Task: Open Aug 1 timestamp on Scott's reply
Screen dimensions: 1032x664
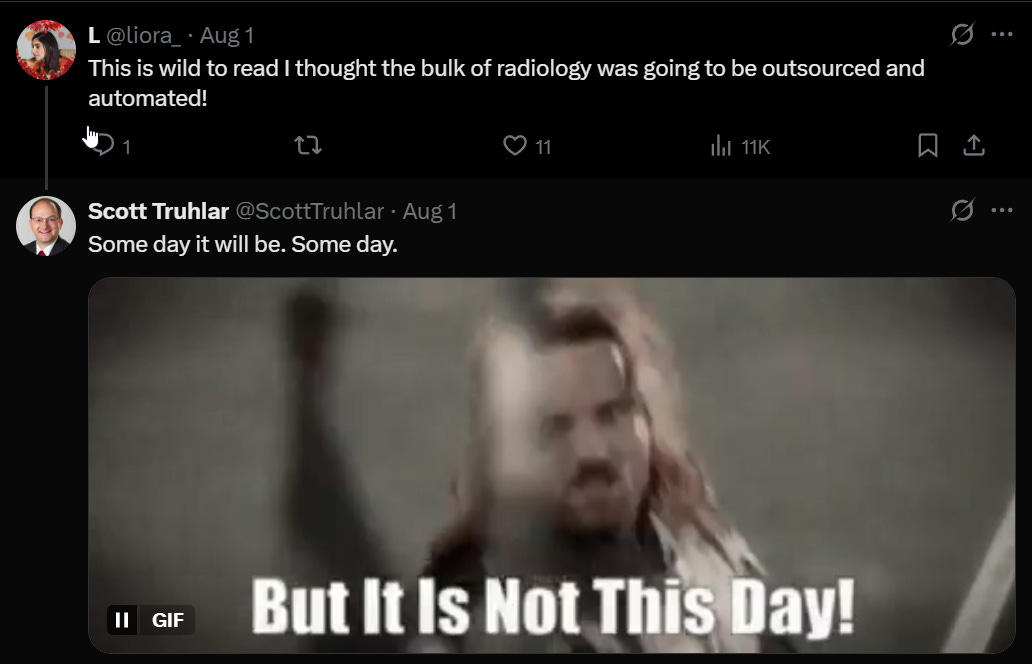Action: (429, 211)
